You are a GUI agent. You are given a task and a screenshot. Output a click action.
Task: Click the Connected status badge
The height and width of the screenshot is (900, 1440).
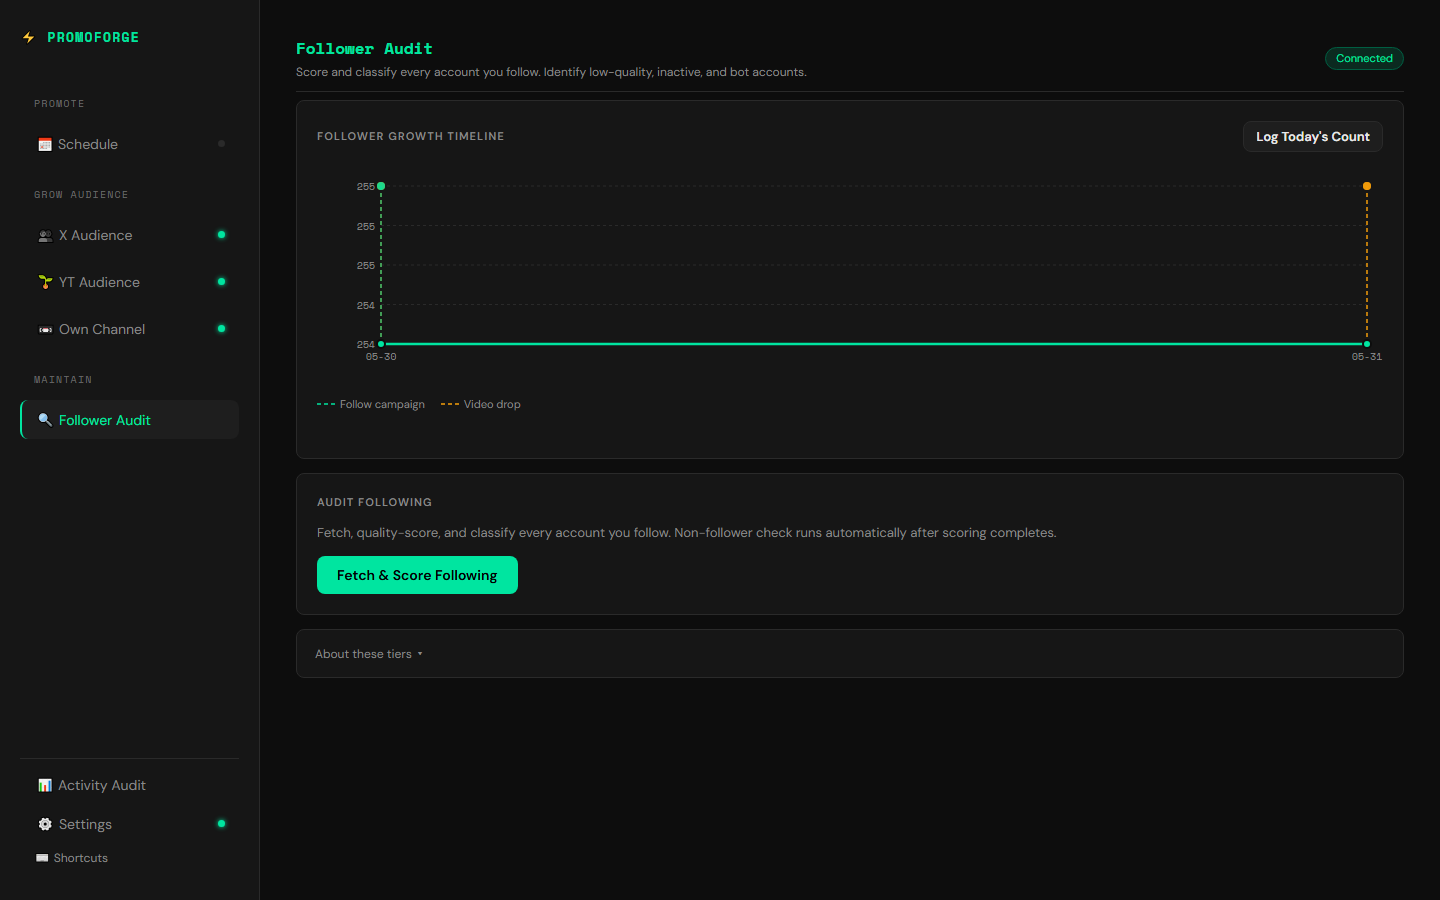pyautogui.click(x=1364, y=58)
